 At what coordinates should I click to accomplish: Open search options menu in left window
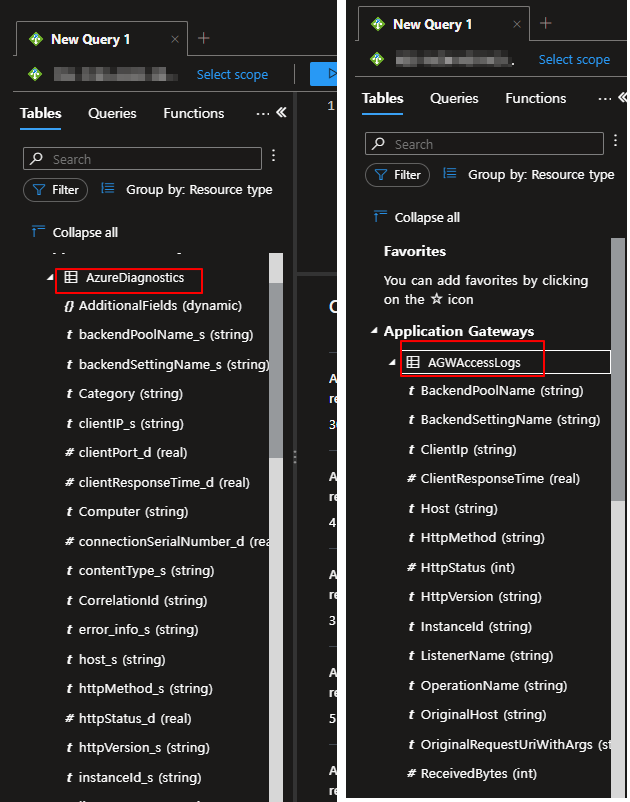click(x=274, y=155)
